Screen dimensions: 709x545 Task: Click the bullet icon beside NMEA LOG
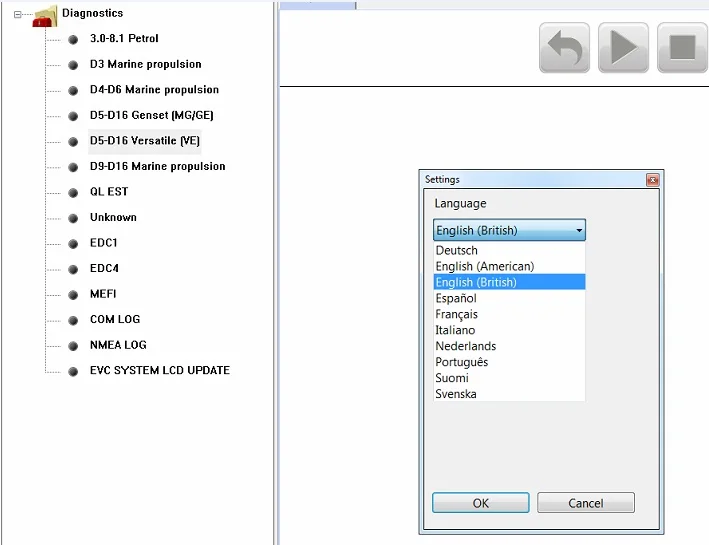[73, 346]
